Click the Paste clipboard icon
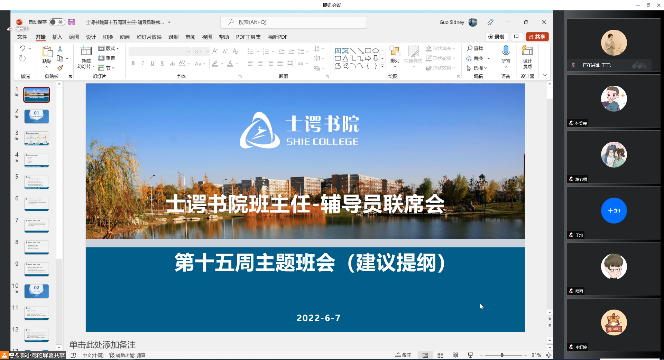 tap(47, 52)
